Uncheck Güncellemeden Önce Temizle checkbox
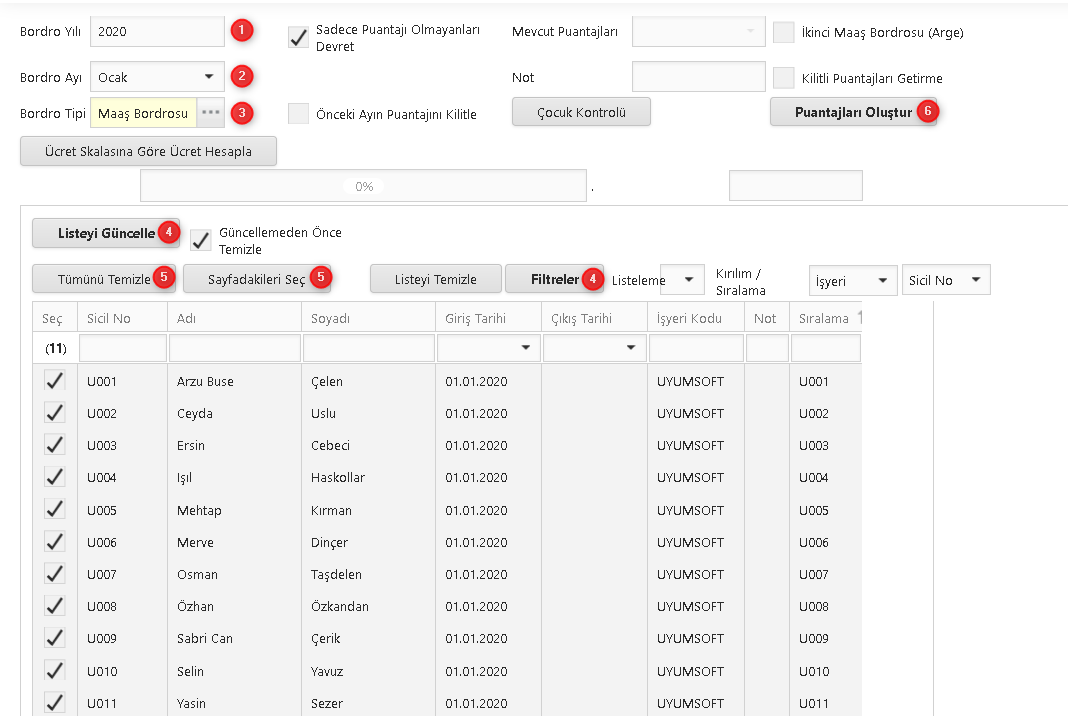1068x716 pixels. 201,240
